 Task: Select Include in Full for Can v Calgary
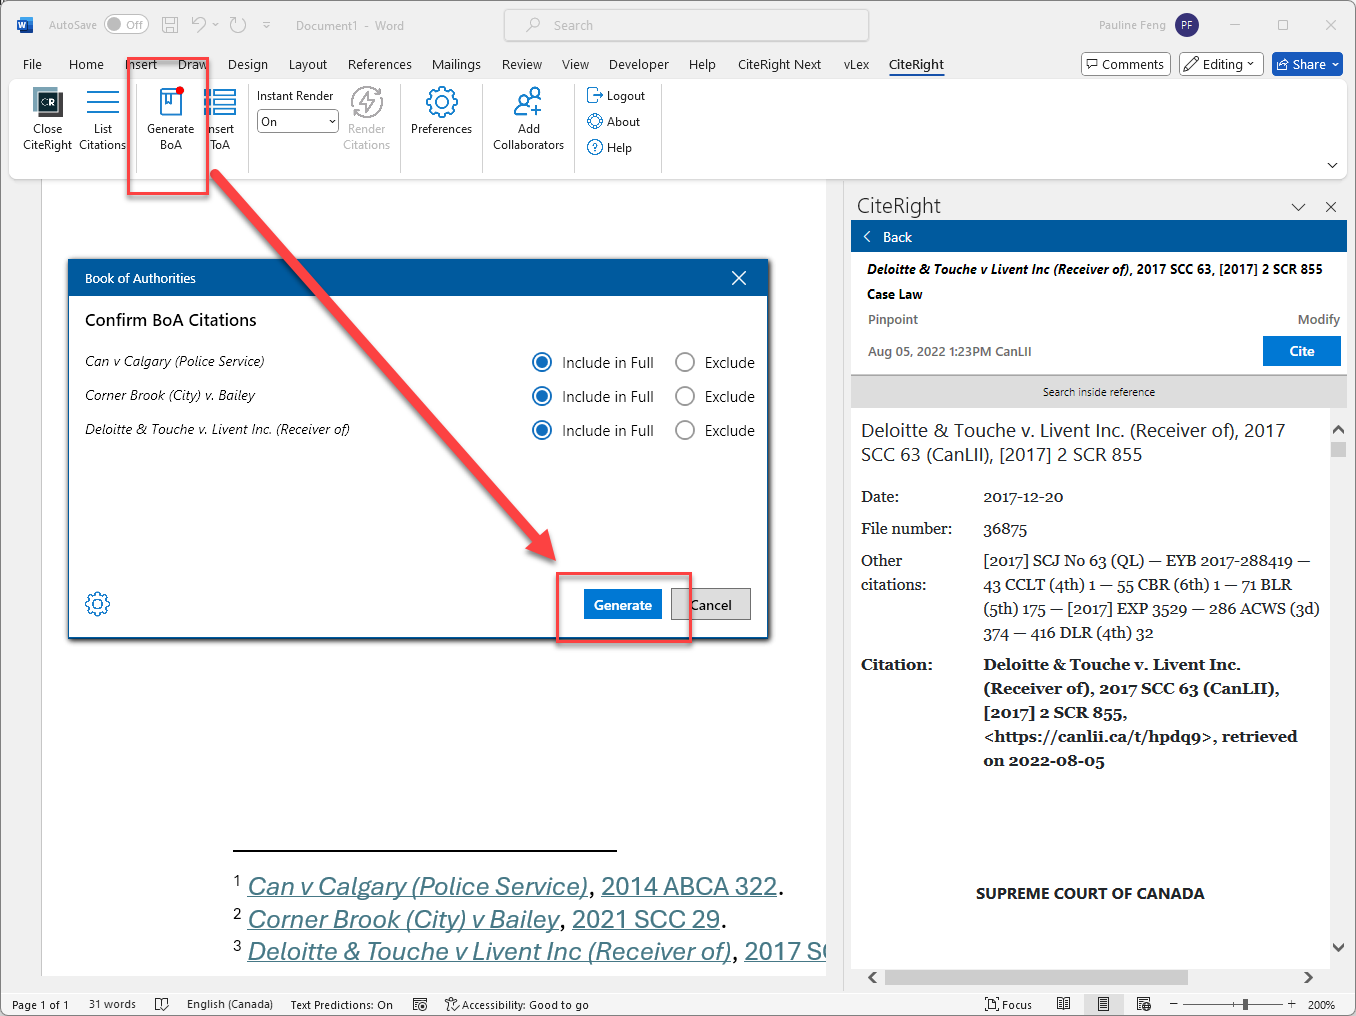tap(542, 362)
